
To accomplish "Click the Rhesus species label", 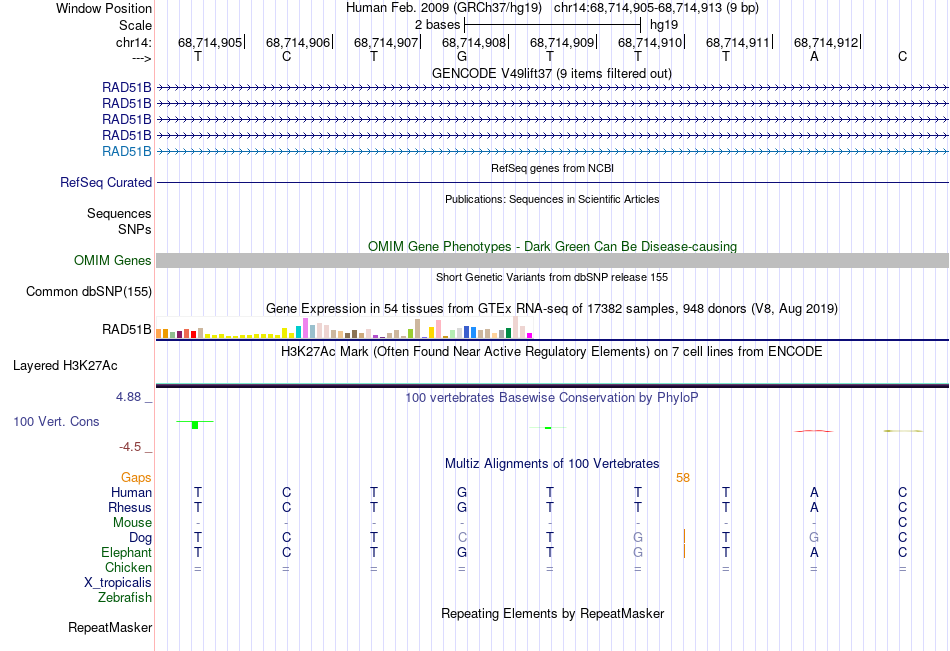I will click(x=130, y=507).
